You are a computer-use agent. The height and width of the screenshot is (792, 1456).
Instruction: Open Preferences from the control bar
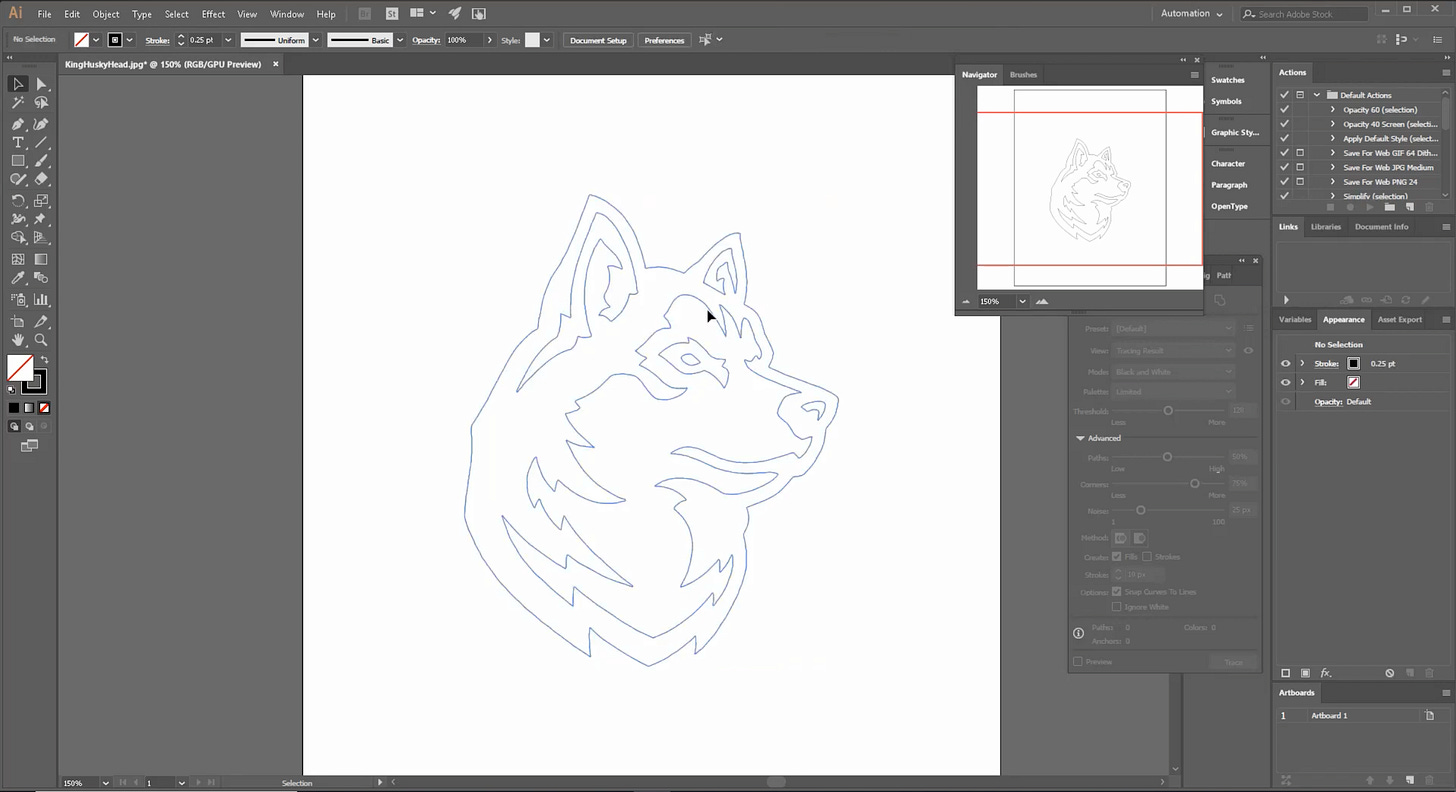click(x=664, y=40)
